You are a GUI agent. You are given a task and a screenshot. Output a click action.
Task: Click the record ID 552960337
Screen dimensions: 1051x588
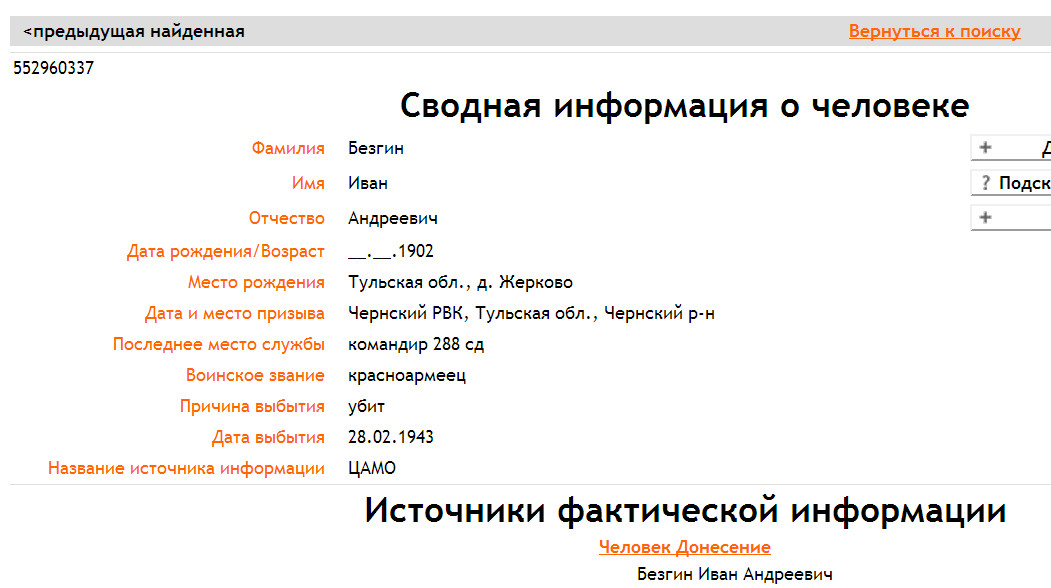(54, 69)
